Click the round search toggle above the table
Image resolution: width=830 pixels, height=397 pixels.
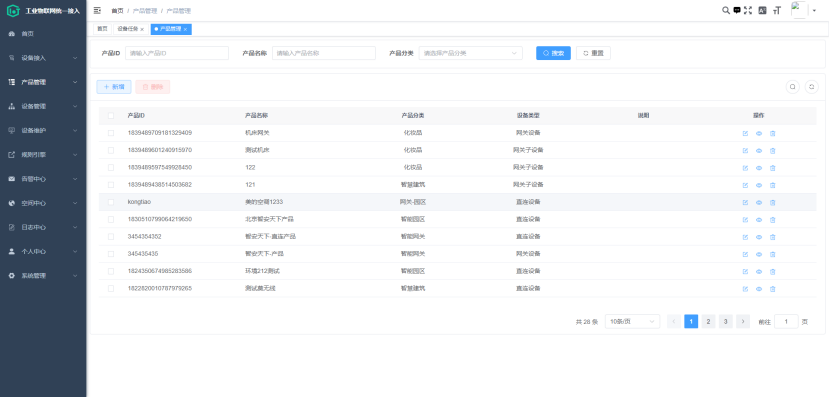pyautogui.click(x=792, y=87)
